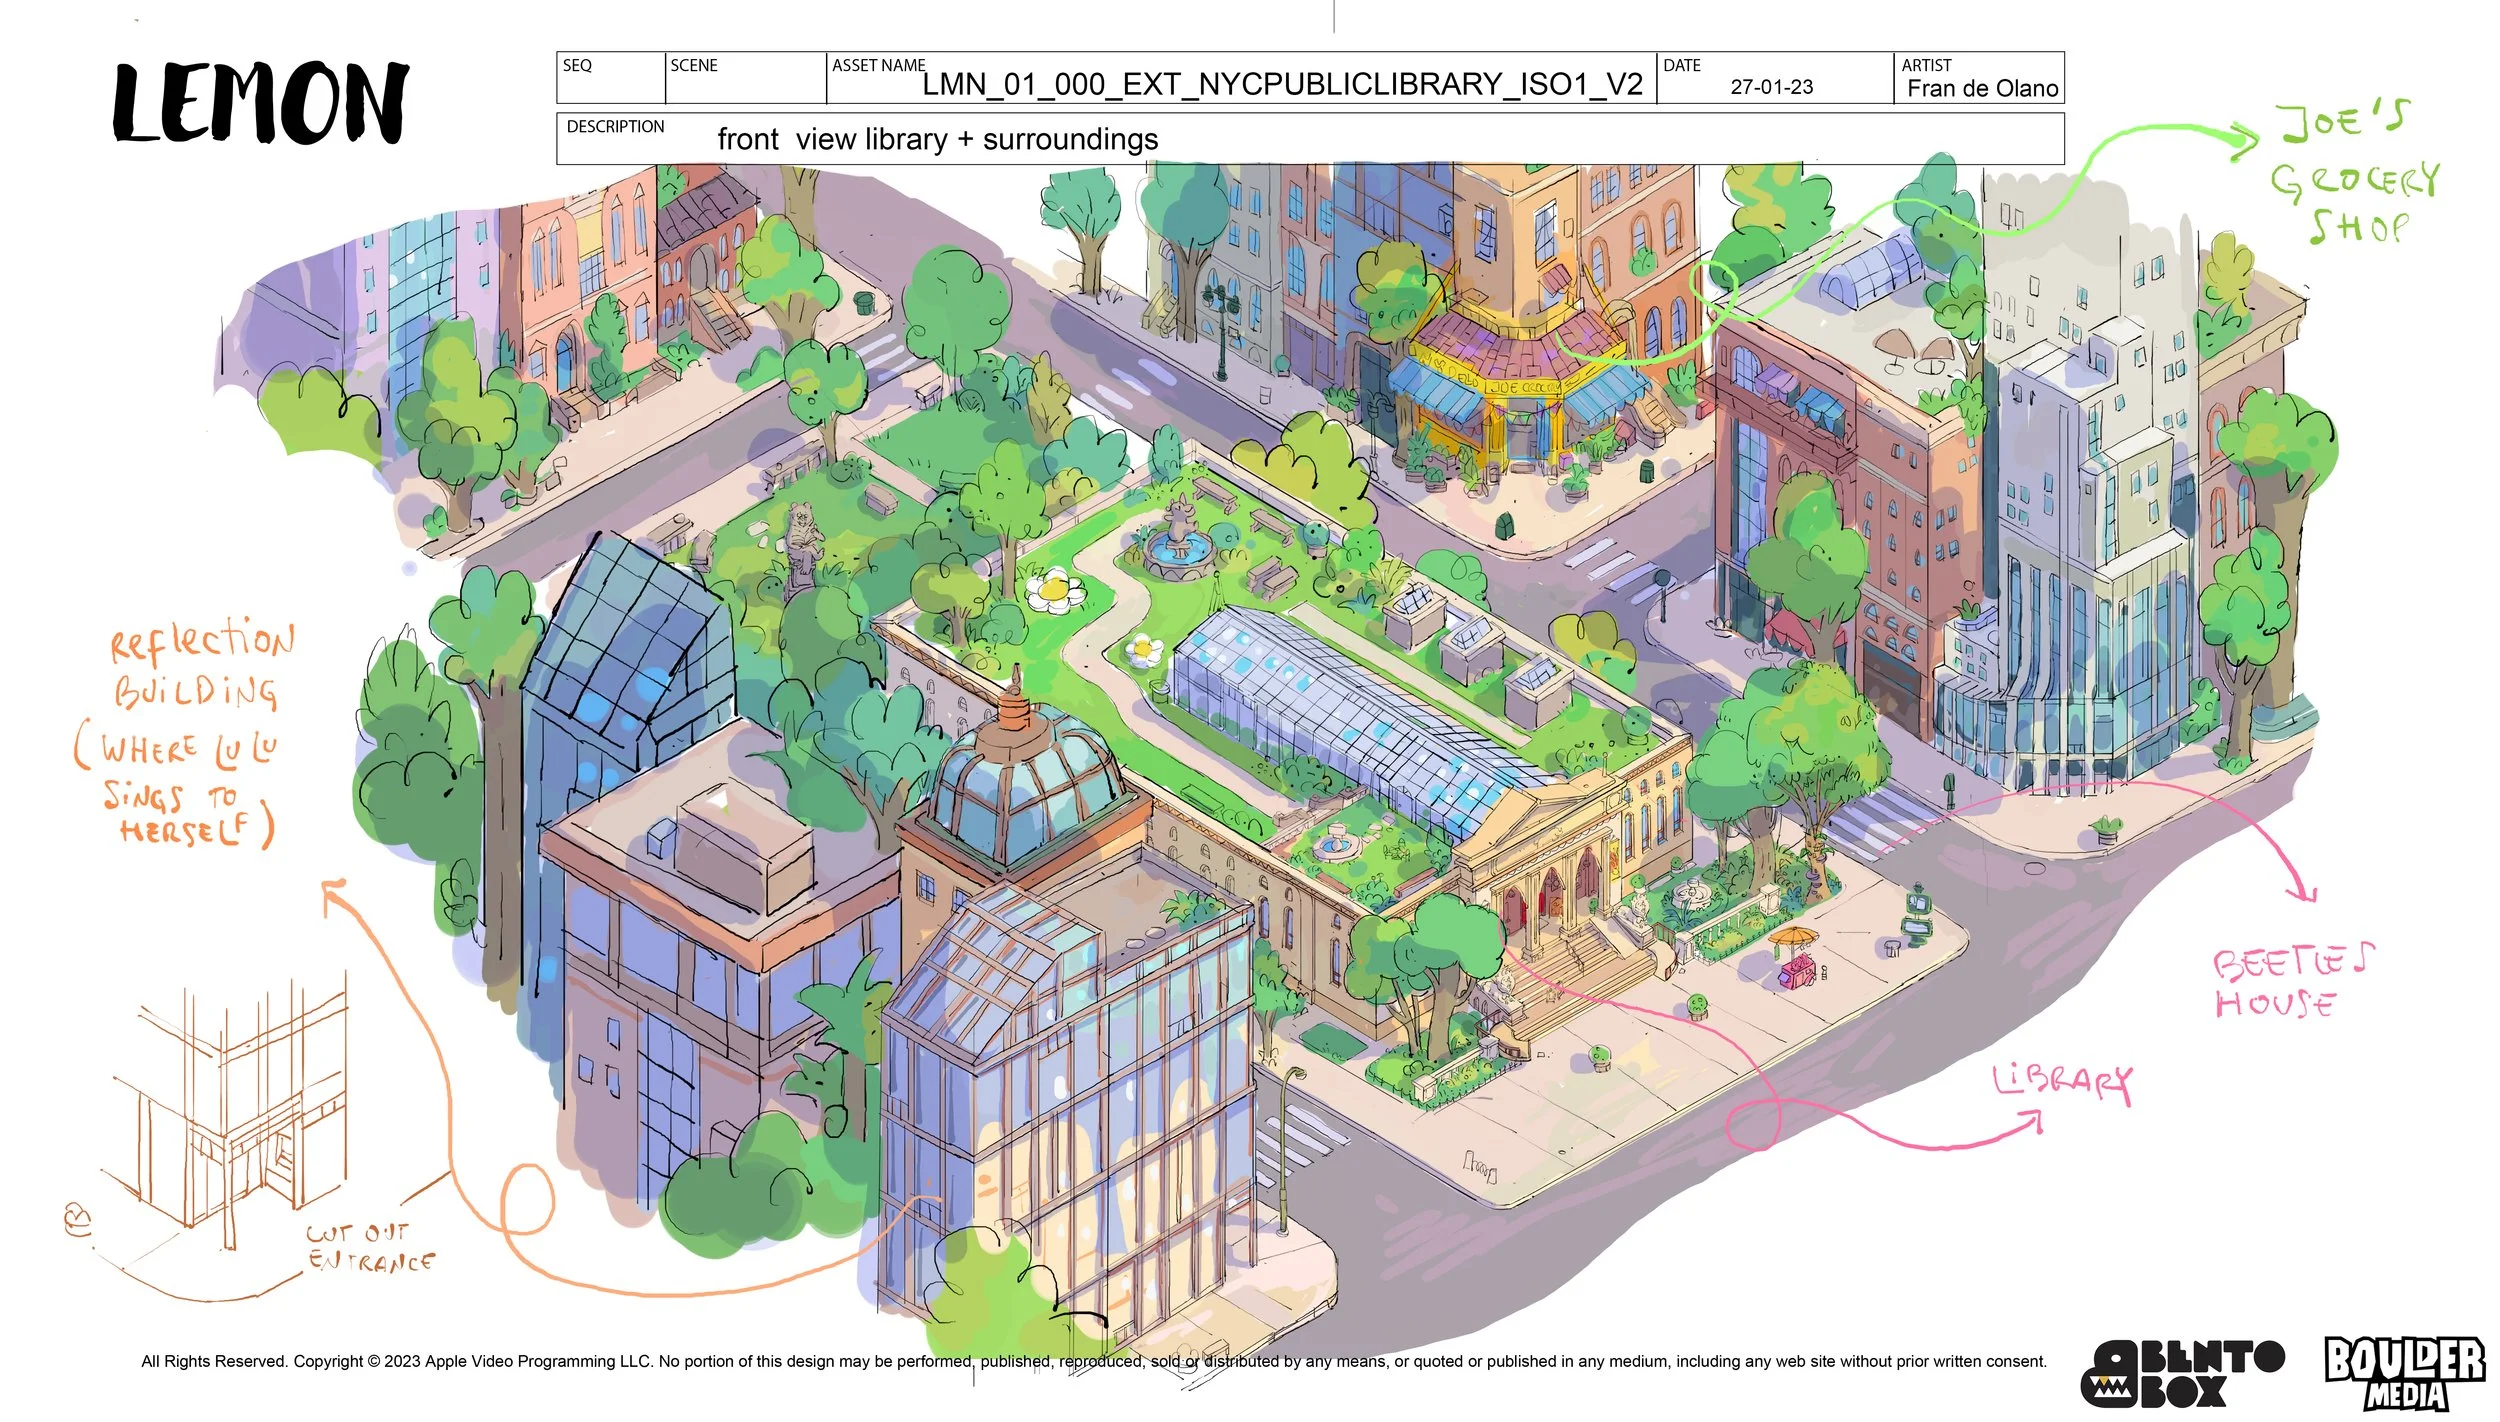The width and height of the screenshot is (2500, 1422).
Task: Select the SEQ field in the header
Action: click(610, 78)
